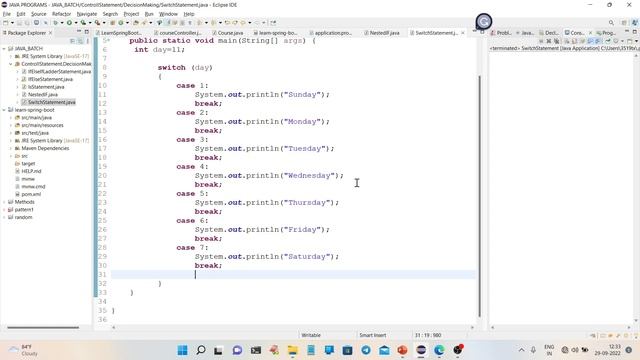Collapse the learn-spring-boot project node

(x=4, y=110)
